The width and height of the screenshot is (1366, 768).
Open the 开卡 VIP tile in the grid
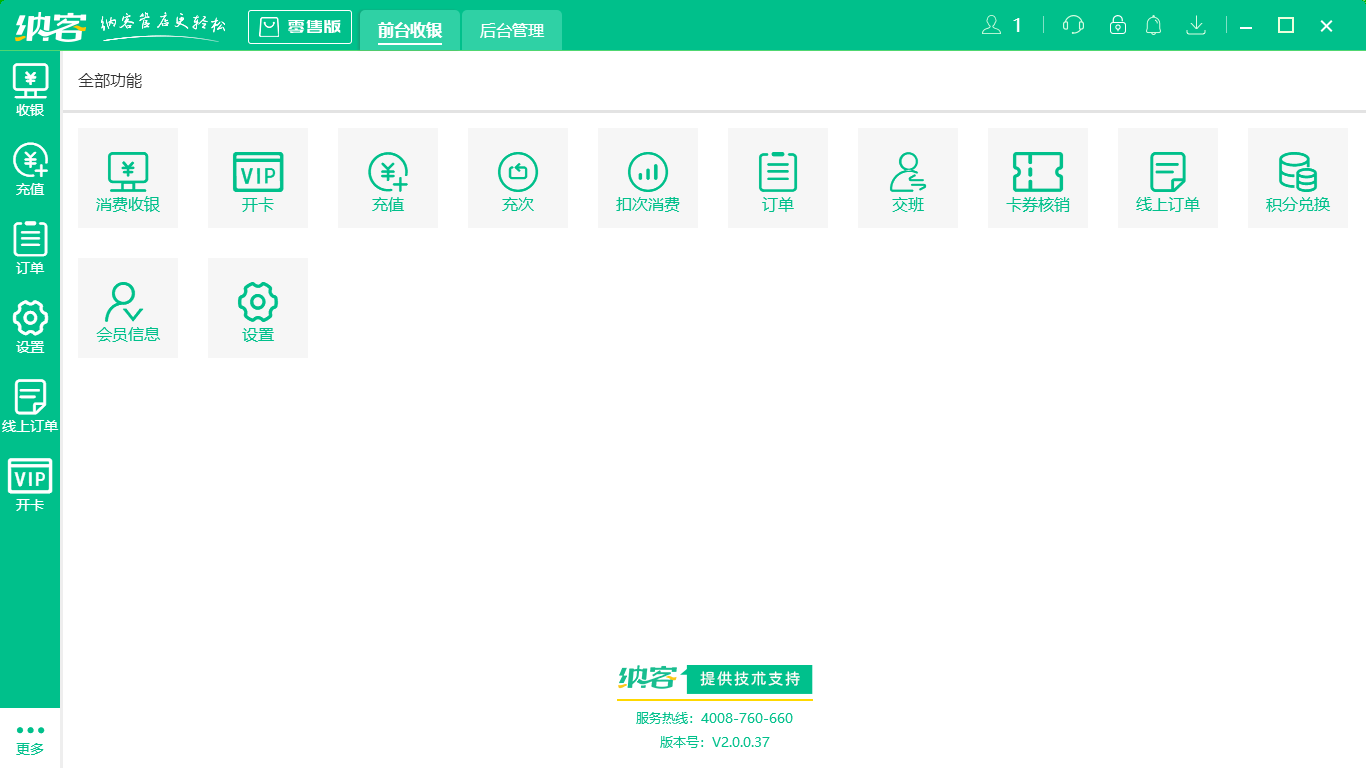258,178
